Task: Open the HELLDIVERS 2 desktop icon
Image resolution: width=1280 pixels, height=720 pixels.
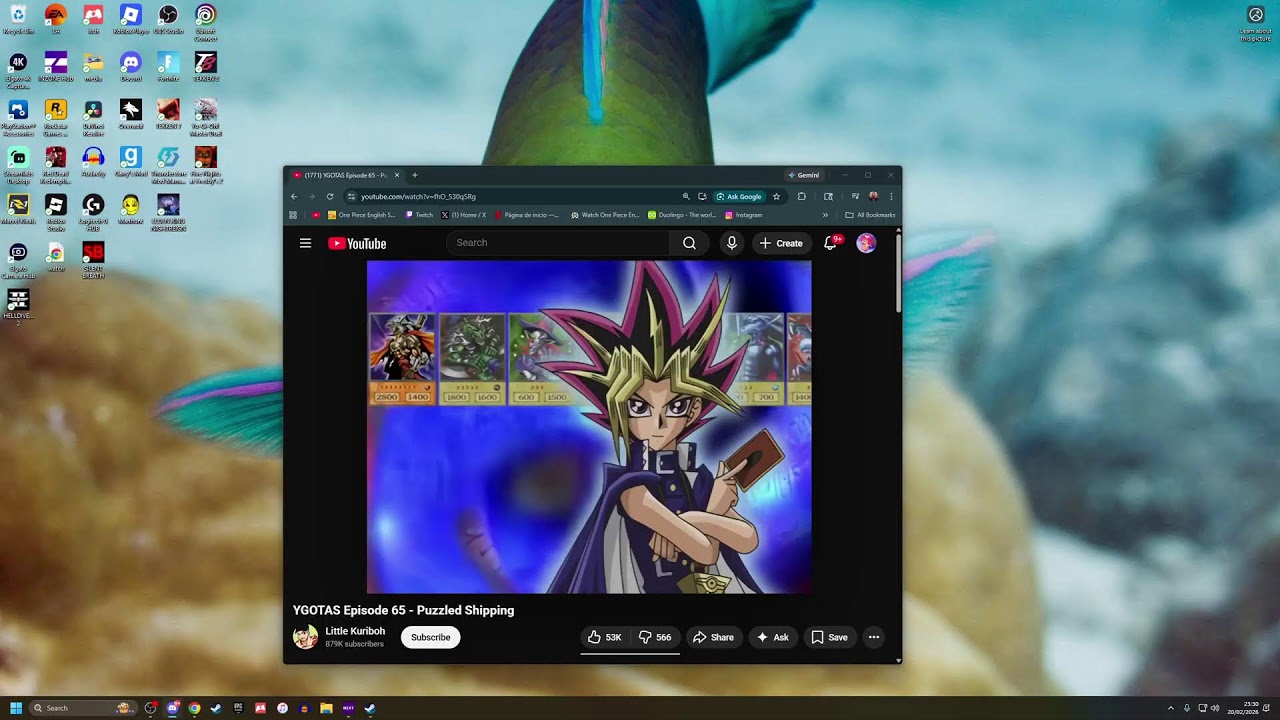Action: (18, 307)
